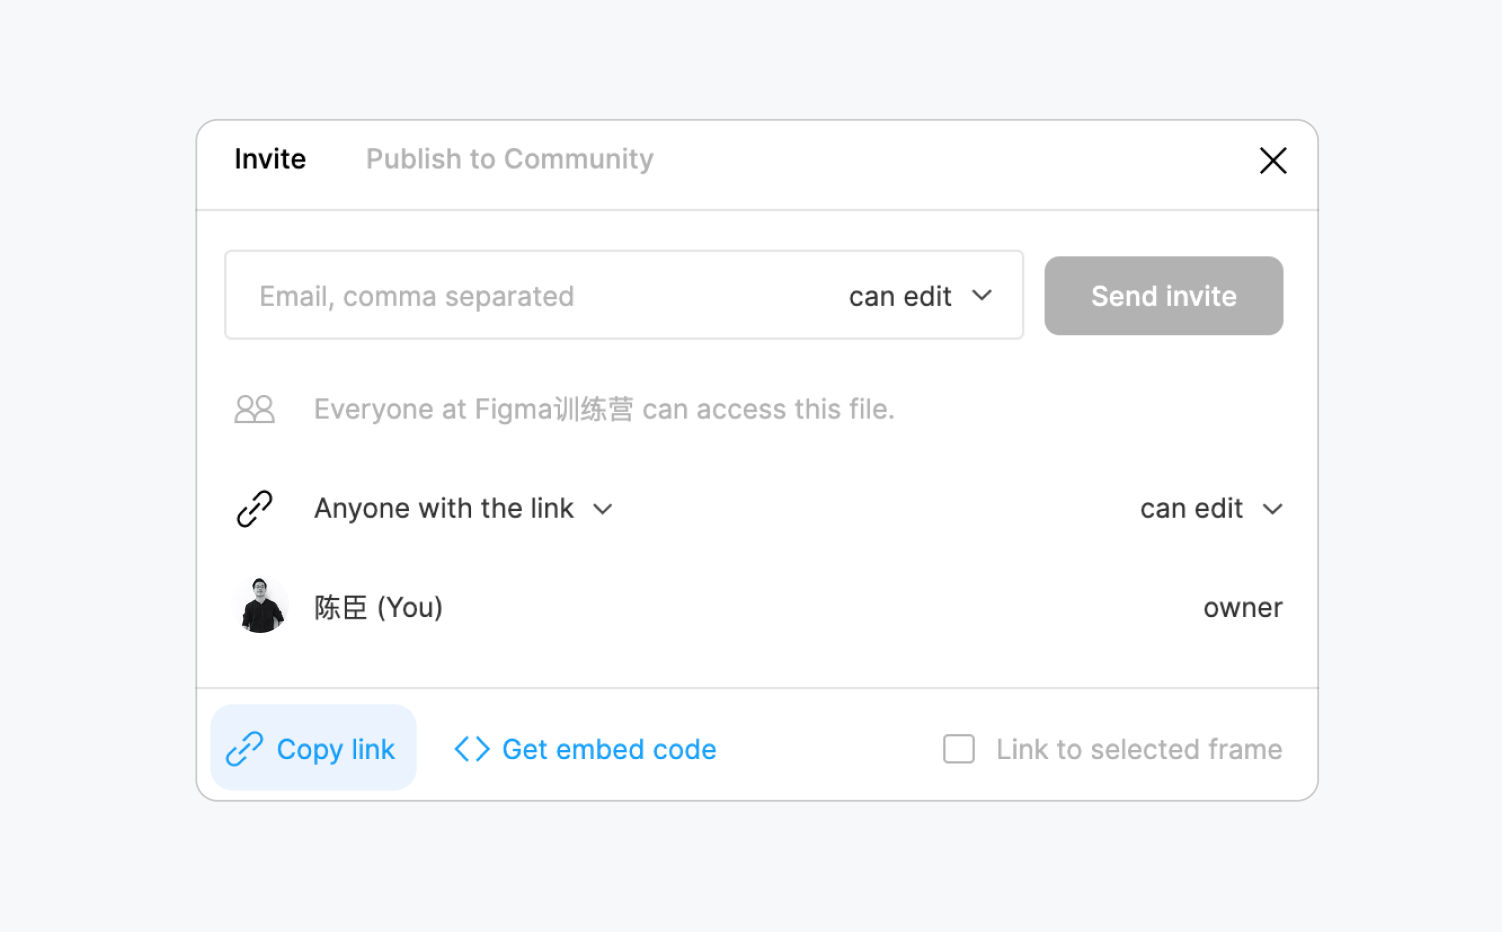Click chevron next to Anyone with the link

coord(602,509)
